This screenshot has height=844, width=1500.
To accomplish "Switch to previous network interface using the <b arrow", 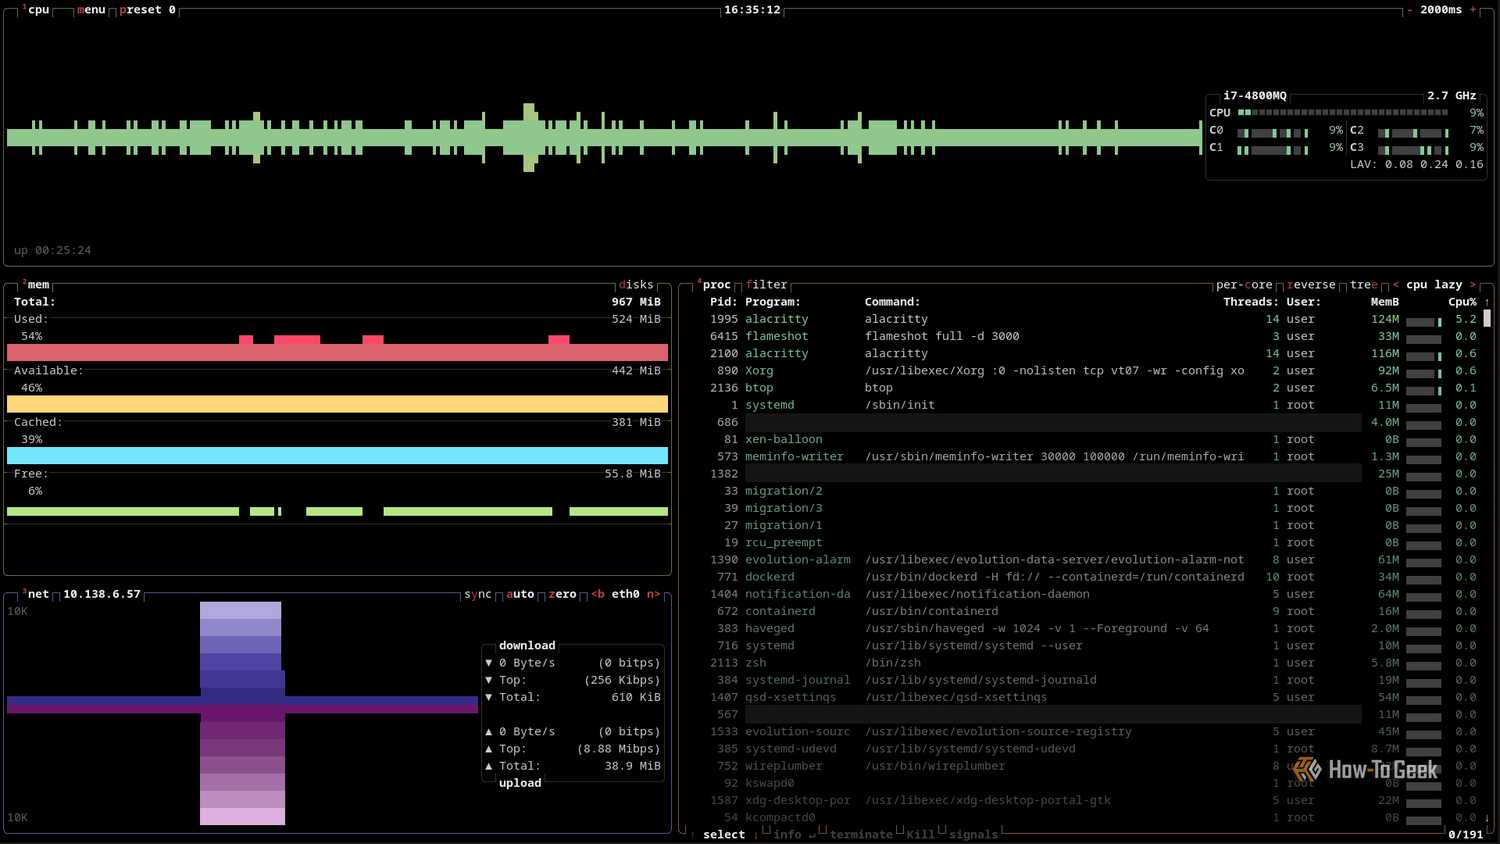I will pos(598,594).
